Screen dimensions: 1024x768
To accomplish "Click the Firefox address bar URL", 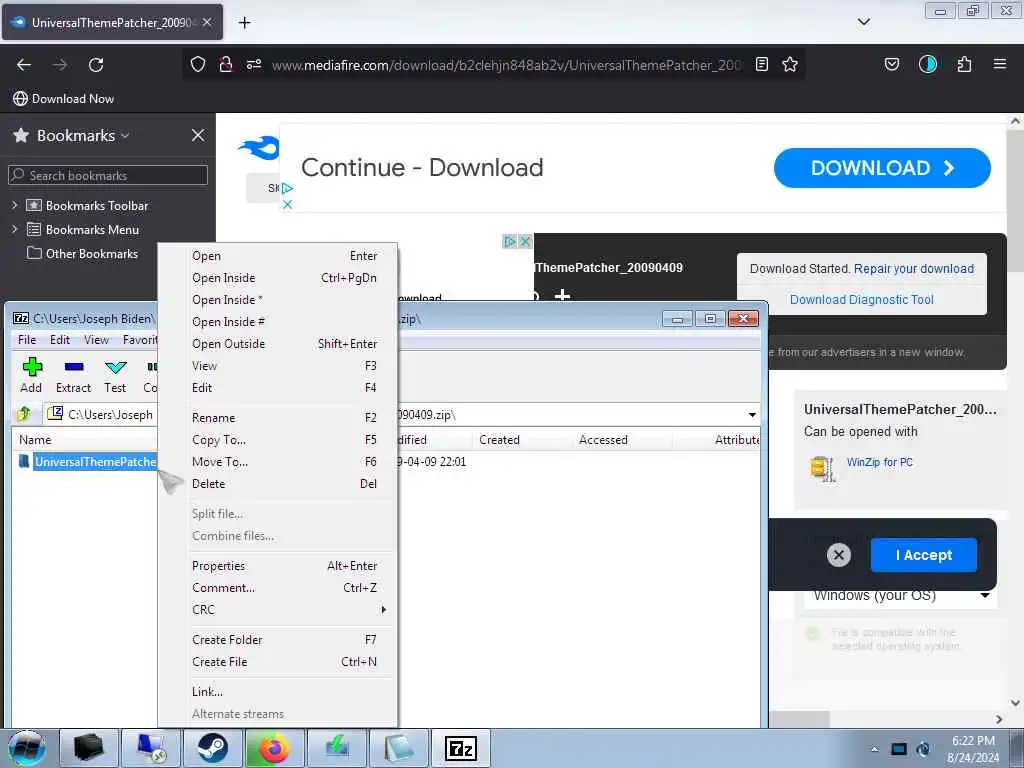I will (x=506, y=65).
